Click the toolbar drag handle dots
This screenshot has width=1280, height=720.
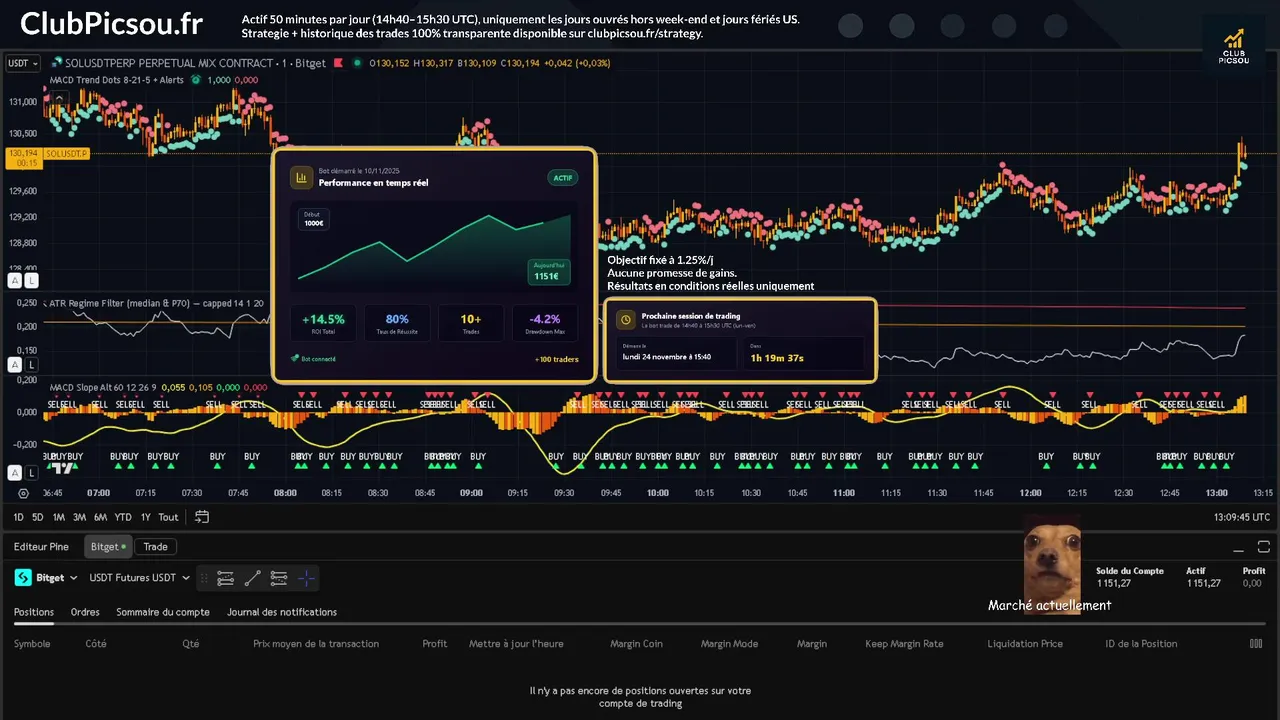pos(205,578)
